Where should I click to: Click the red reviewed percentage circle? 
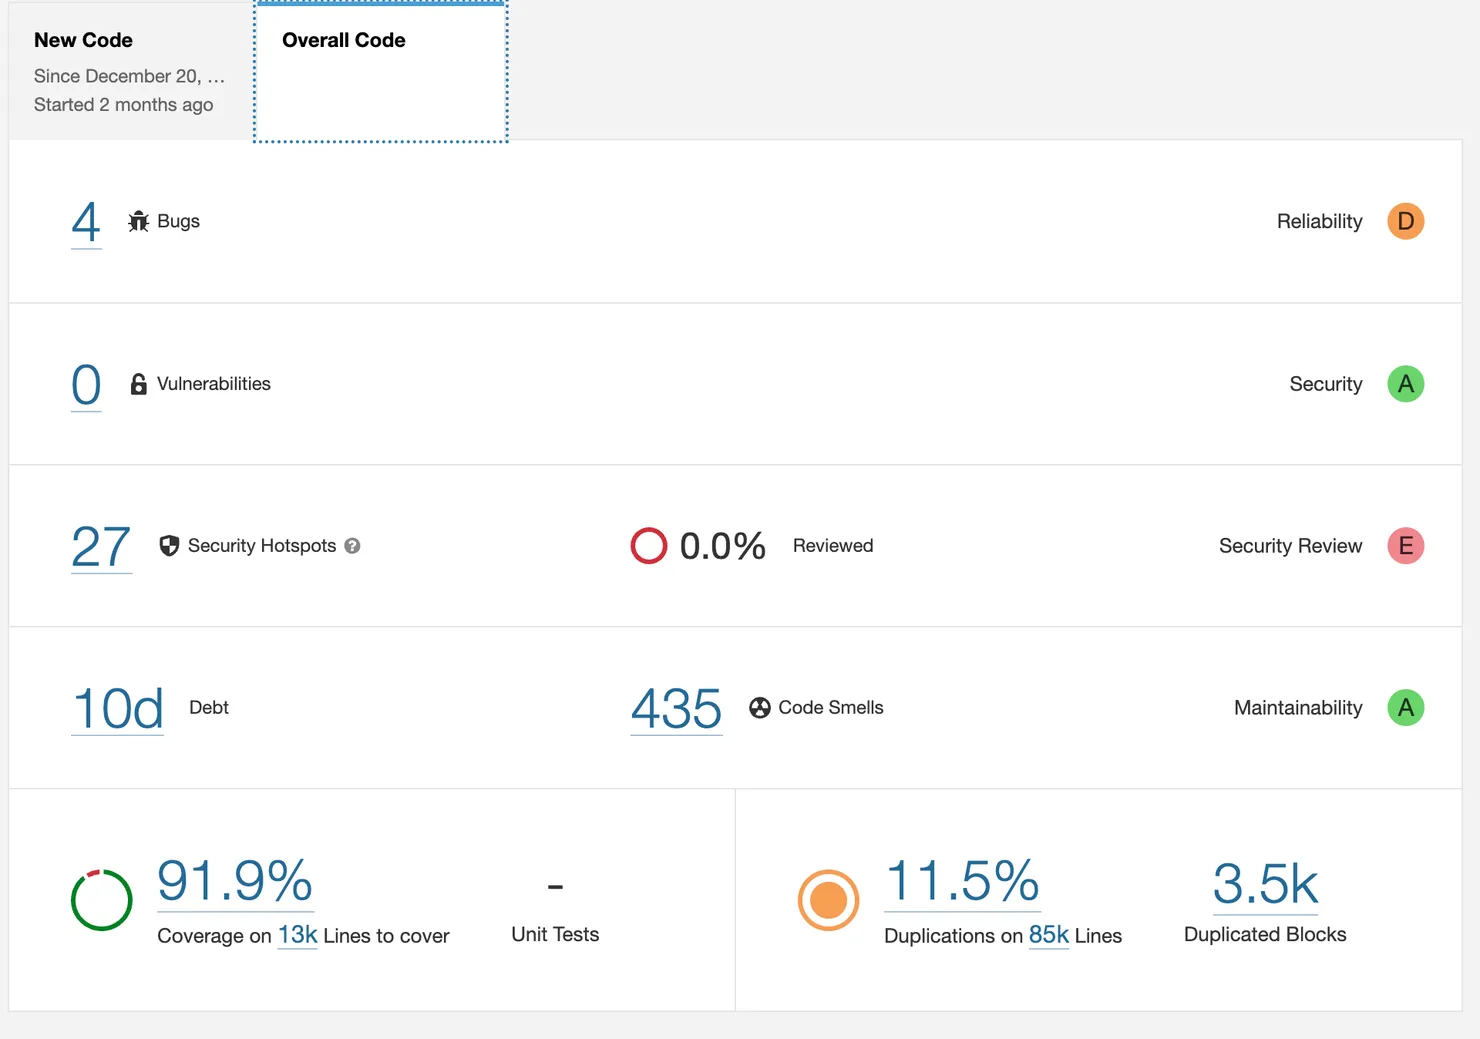coord(649,546)
